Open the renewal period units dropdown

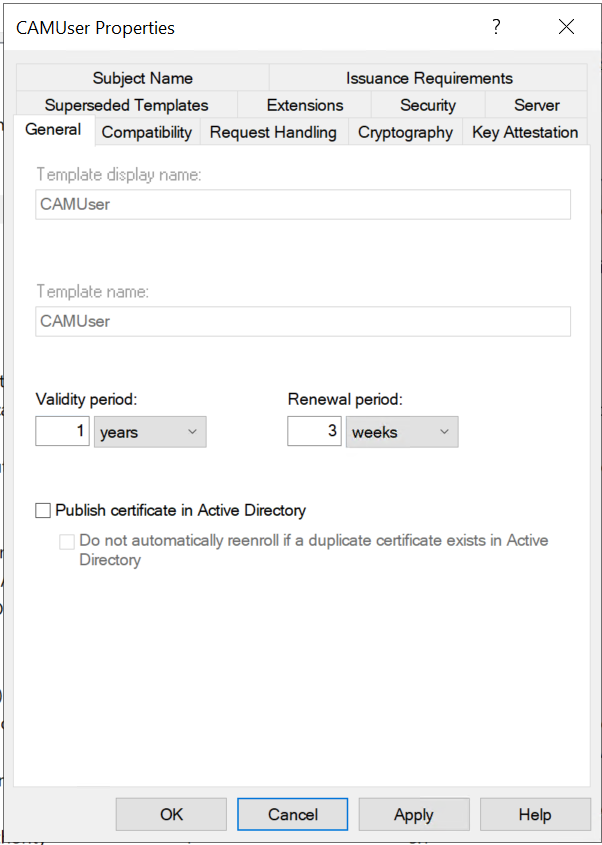(402, 432)
